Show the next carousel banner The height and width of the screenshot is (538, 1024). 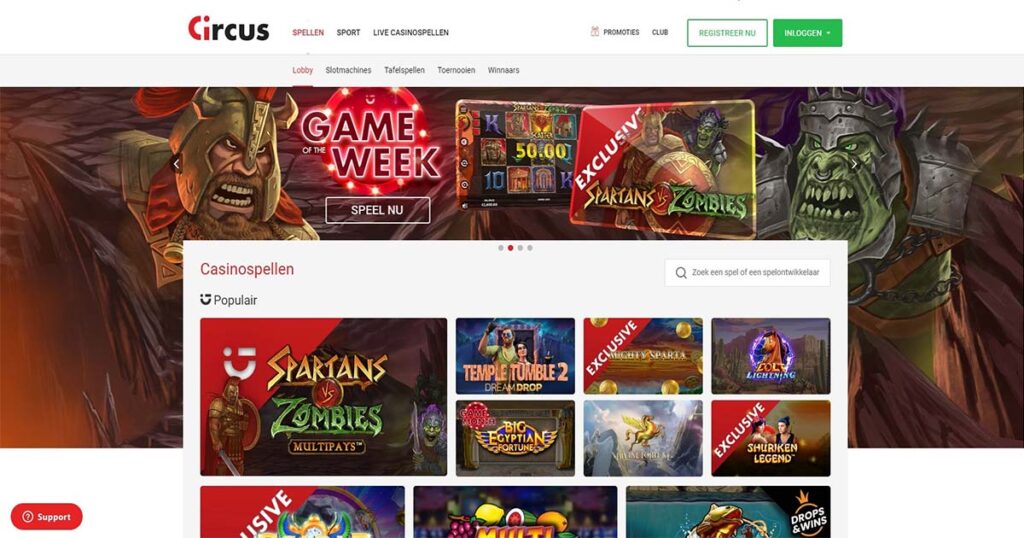(x=854, y=164)
